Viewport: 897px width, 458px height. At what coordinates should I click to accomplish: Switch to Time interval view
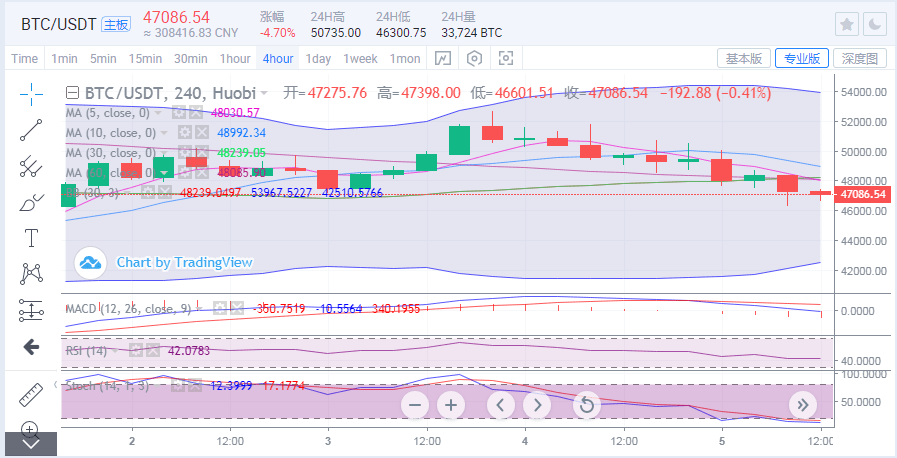(25, 58)
